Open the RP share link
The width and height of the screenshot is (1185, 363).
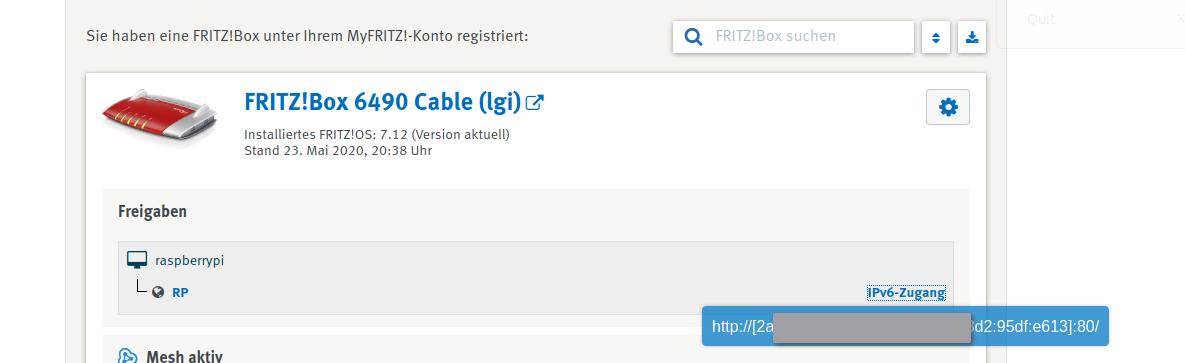click(180, 293)
